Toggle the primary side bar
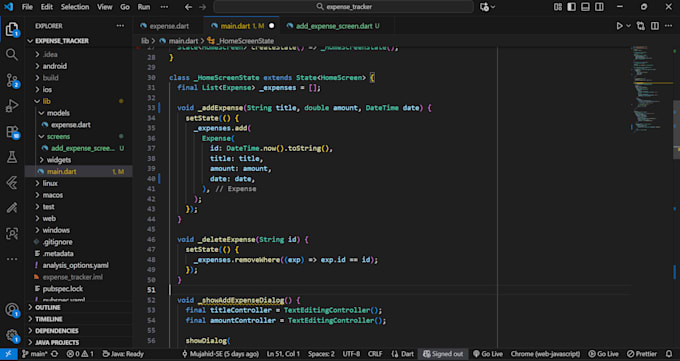680x361 pixels. point(572,7)
